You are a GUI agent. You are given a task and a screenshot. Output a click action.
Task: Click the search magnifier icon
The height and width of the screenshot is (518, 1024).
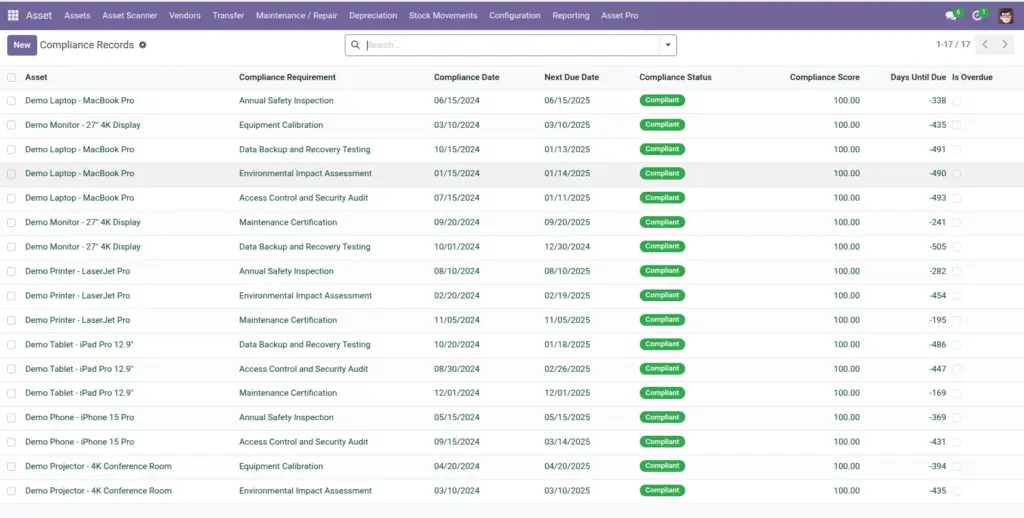[x=355, y=45]
